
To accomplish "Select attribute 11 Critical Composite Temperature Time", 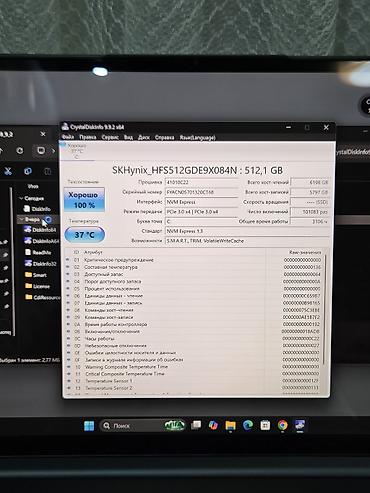I will [x=193, y=374].
